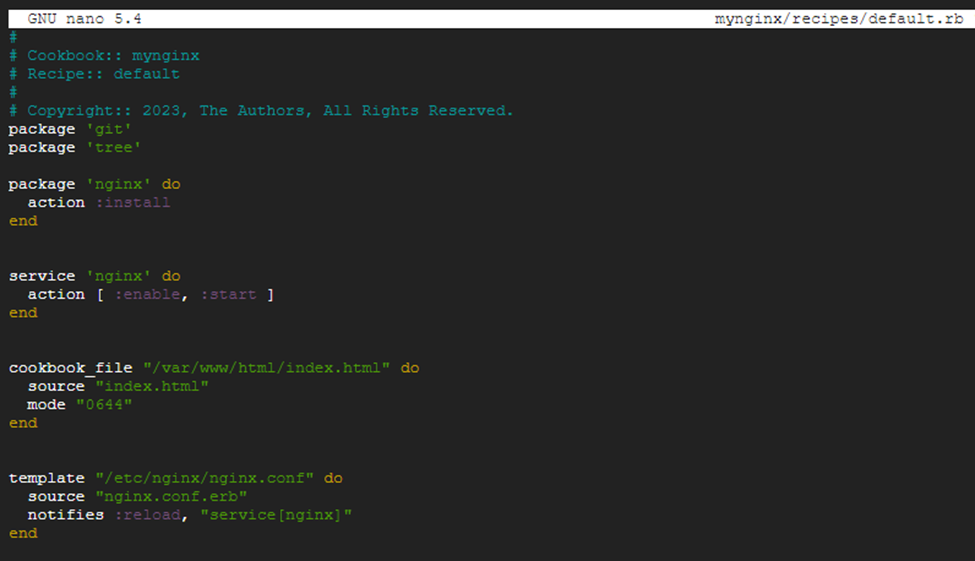Click the 'end' after action :install
Screen dimensions: 975x561
pos(23,221)
